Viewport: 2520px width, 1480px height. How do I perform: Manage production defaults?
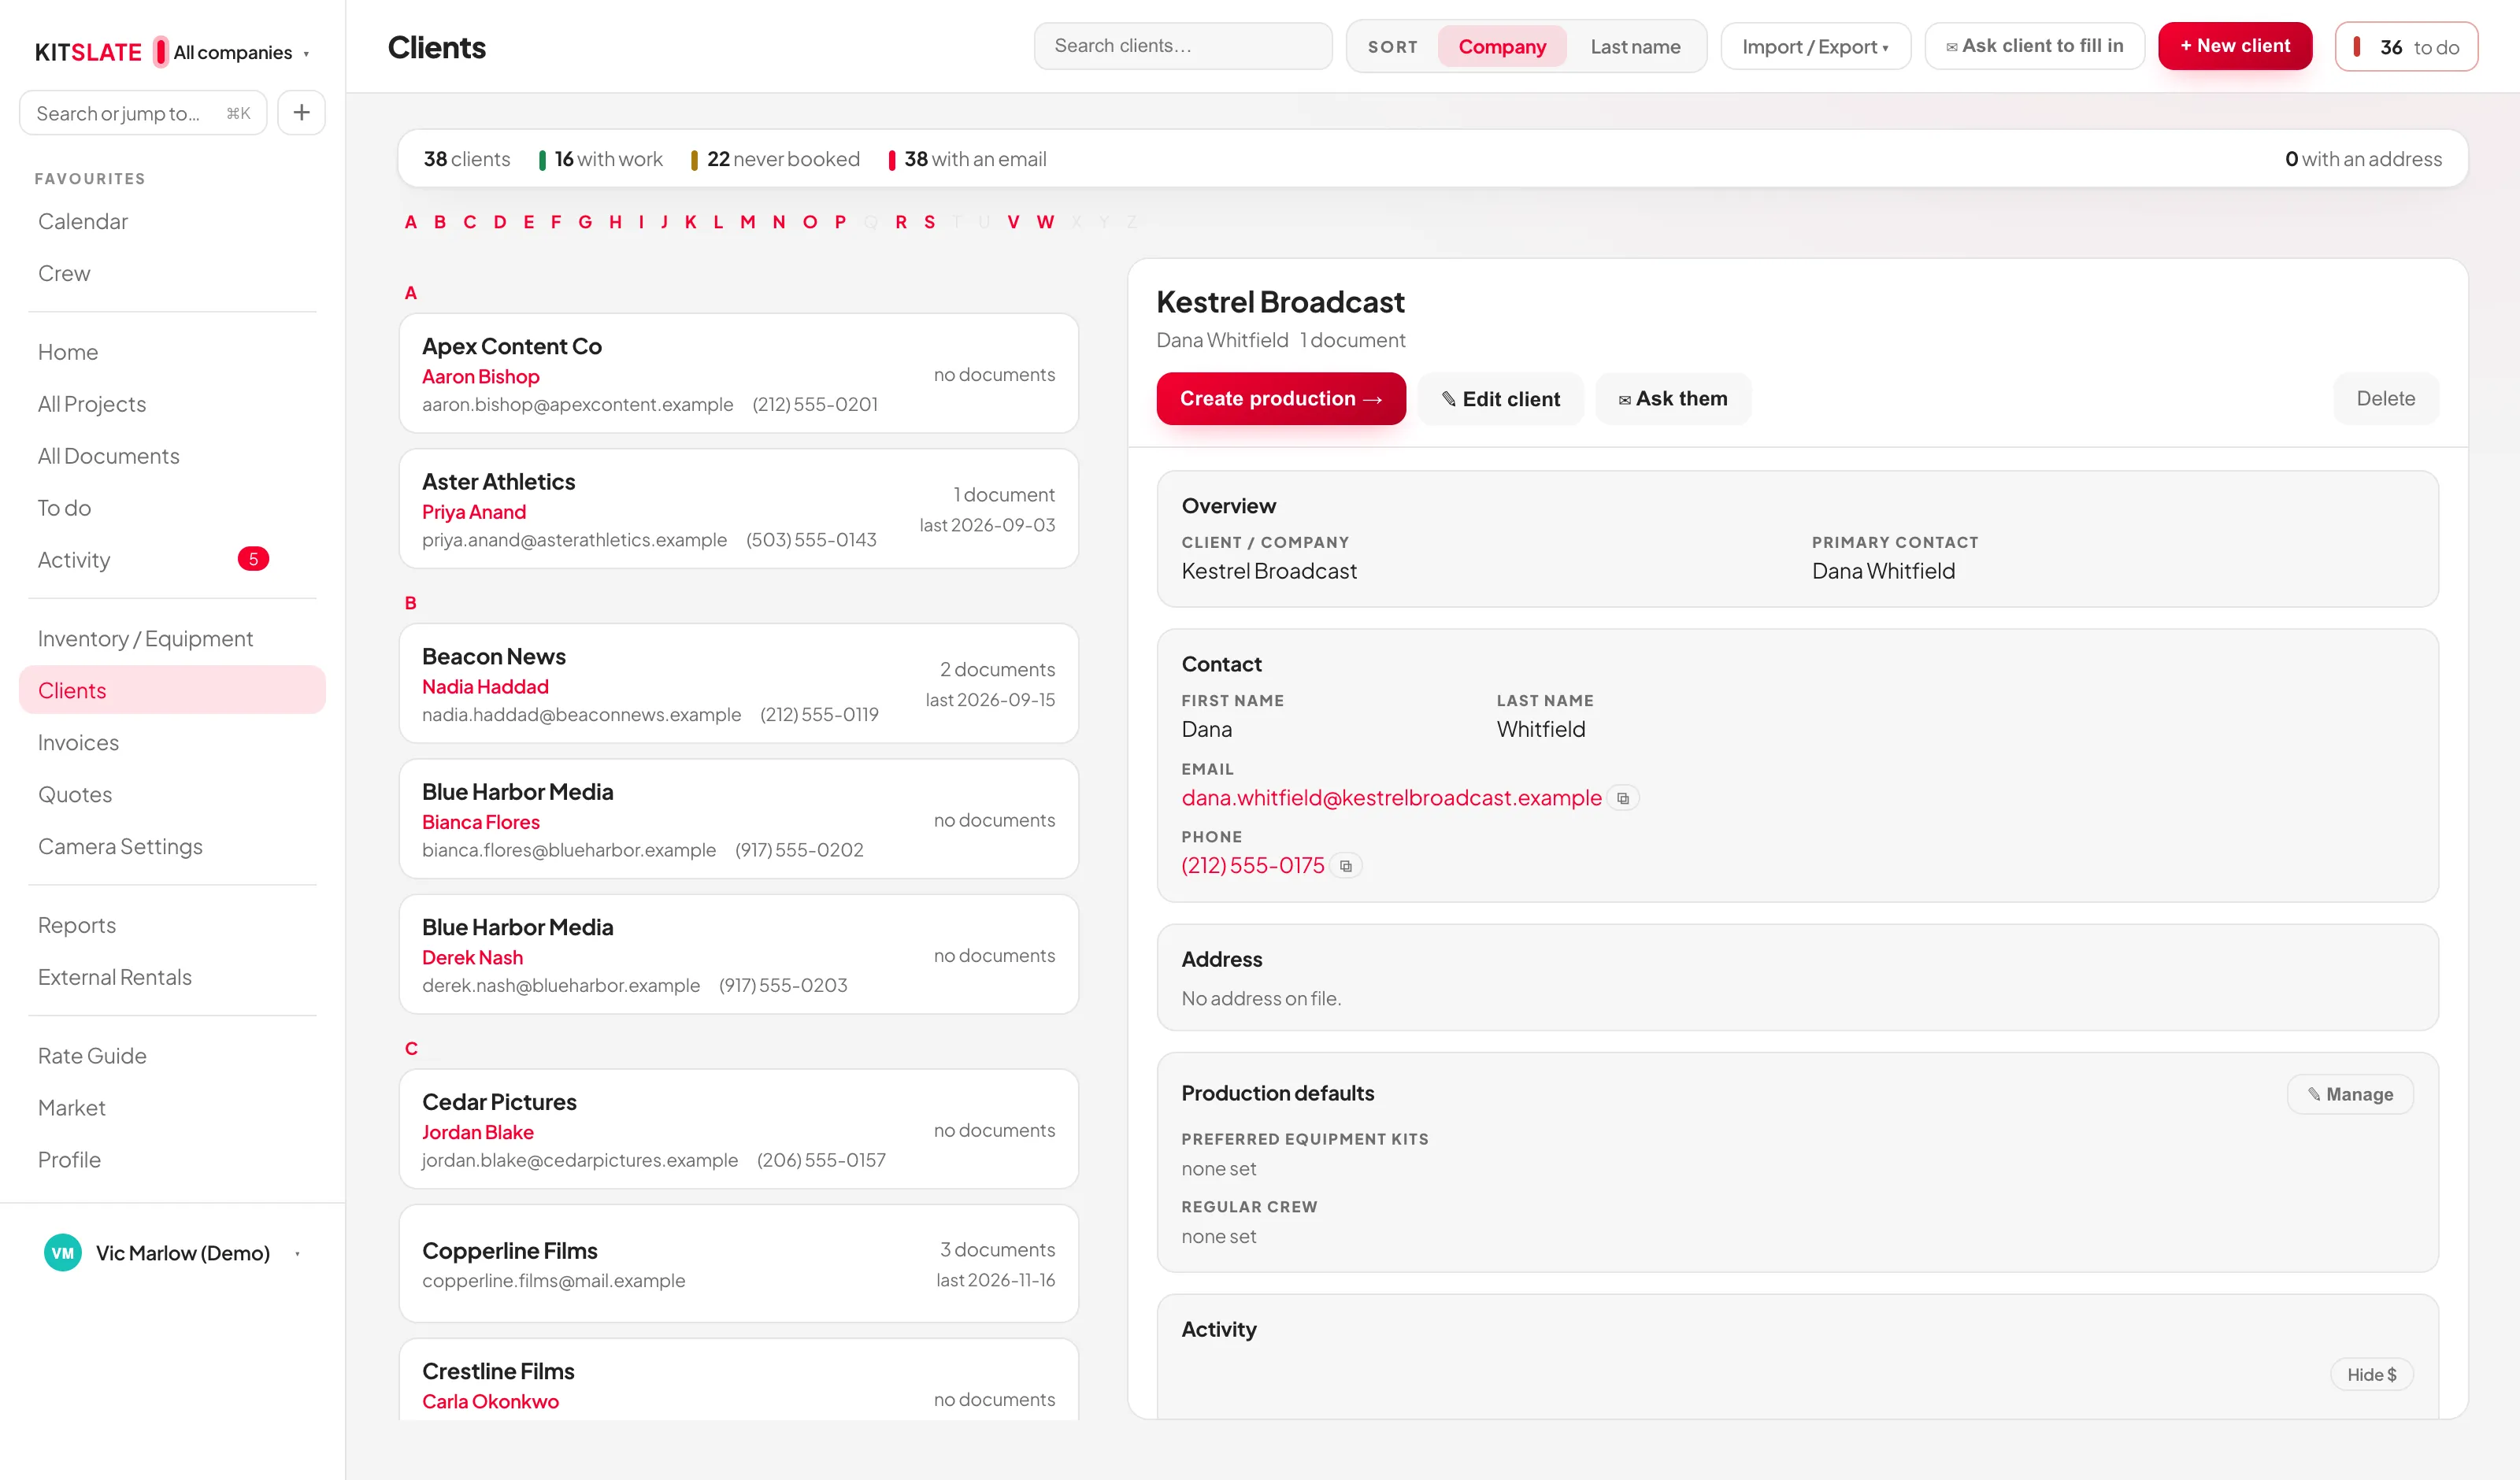click(x=2350, y=1094)
